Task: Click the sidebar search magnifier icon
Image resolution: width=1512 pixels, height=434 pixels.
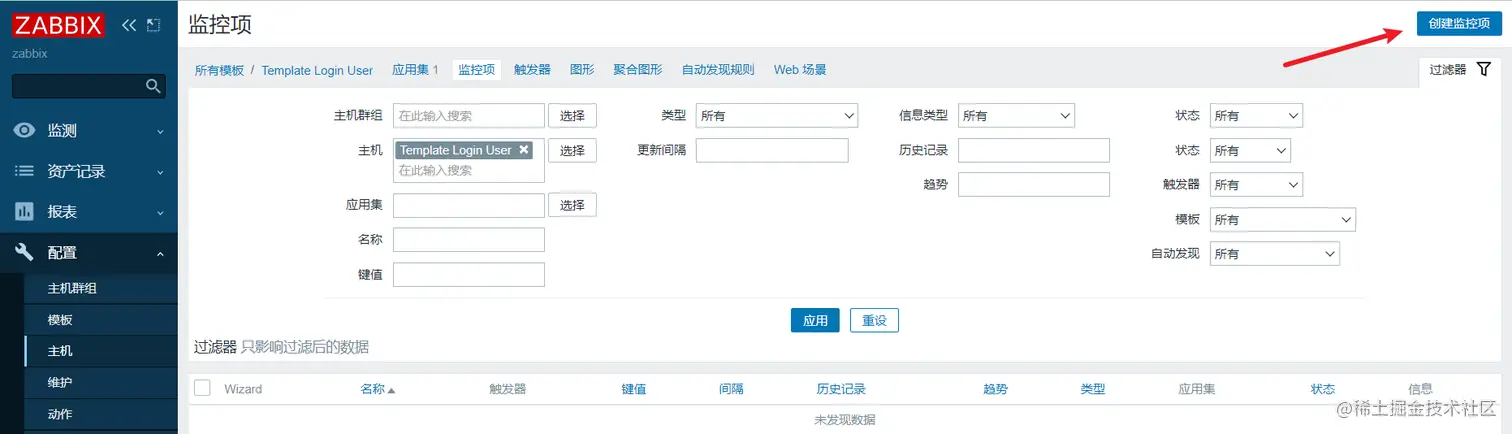Action: (153, 86)
